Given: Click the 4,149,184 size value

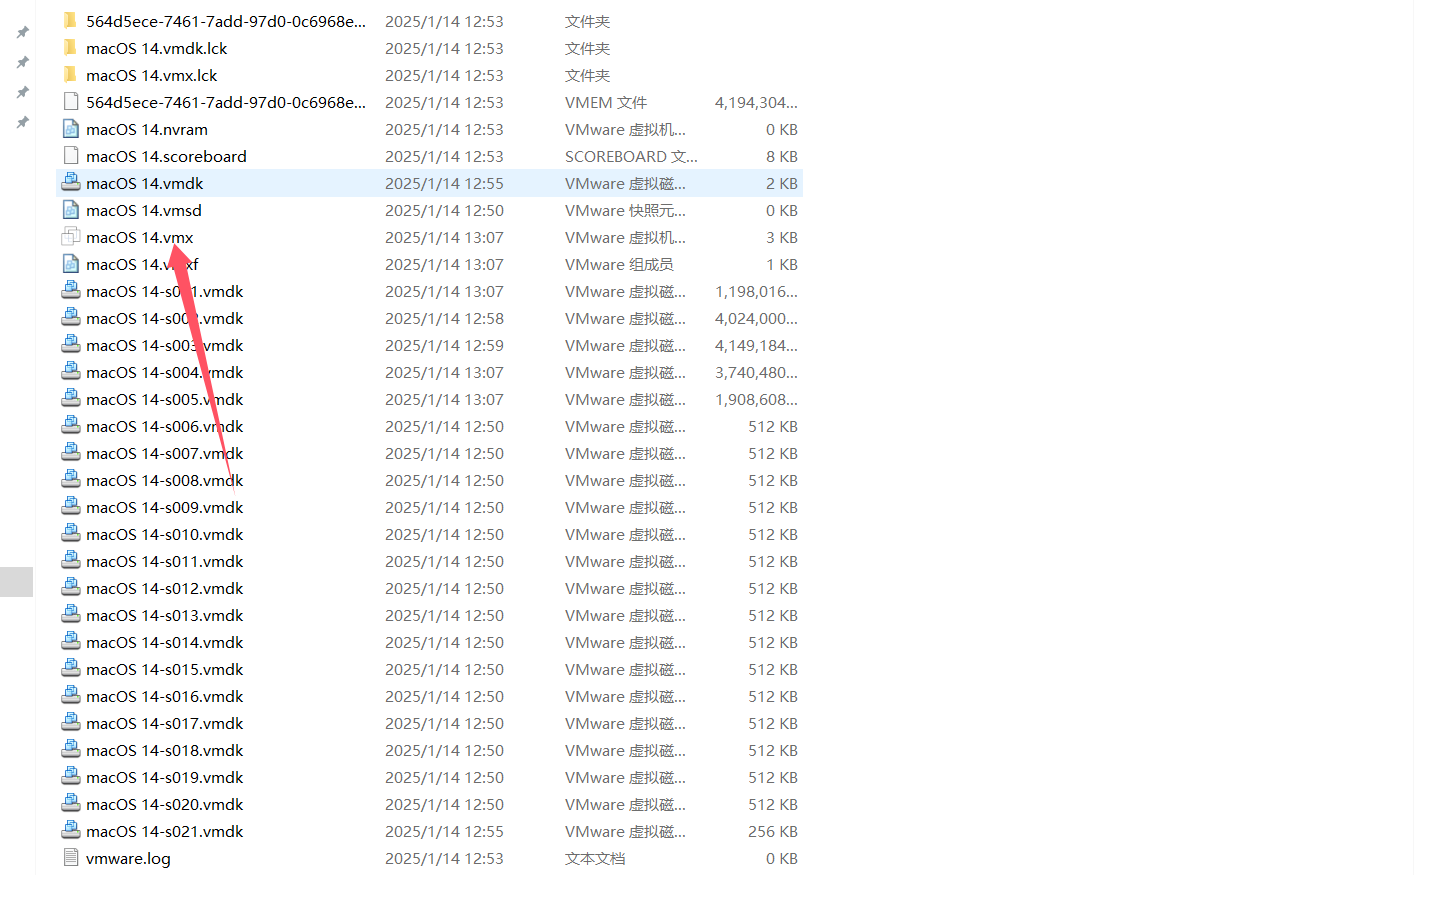Looking at the screenshot, I should pyautogui.click(x=756, y=345).
